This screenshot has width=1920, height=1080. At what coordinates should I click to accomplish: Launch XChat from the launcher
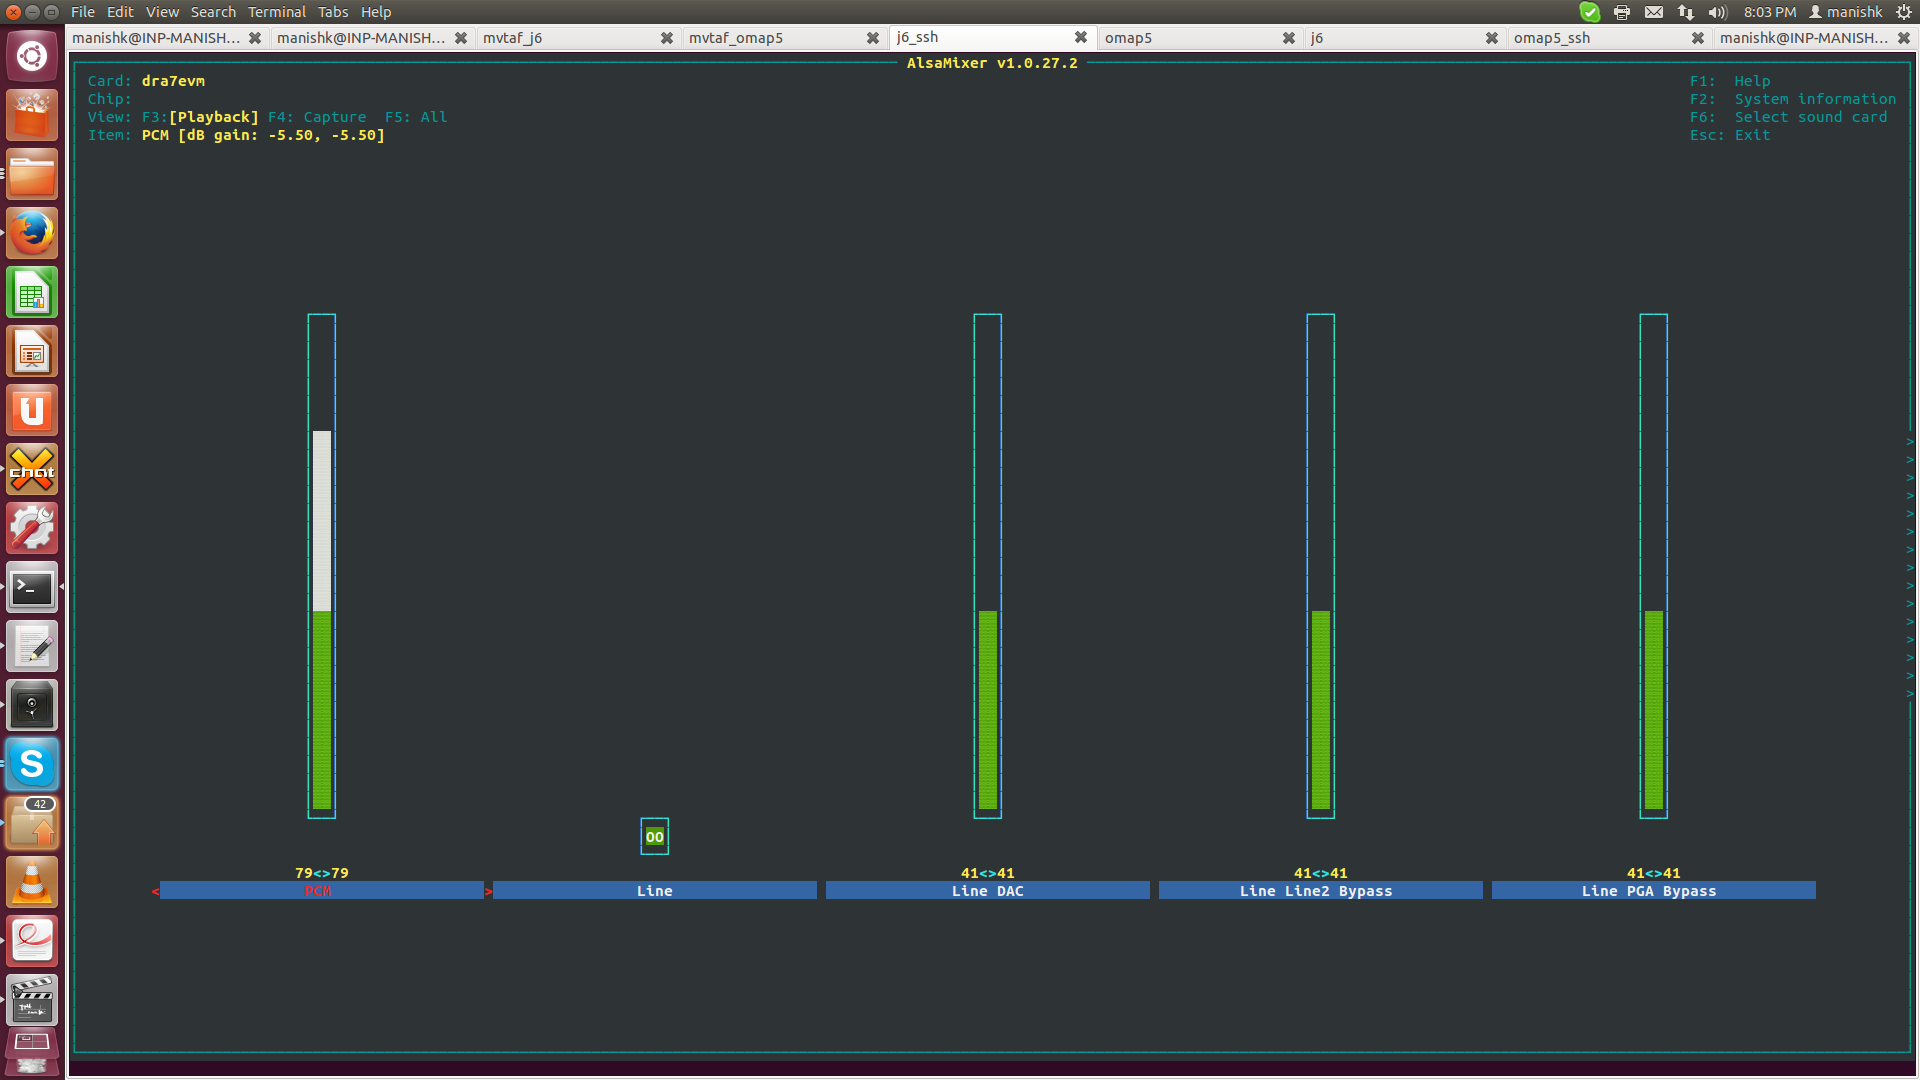(x=32, y=469)
